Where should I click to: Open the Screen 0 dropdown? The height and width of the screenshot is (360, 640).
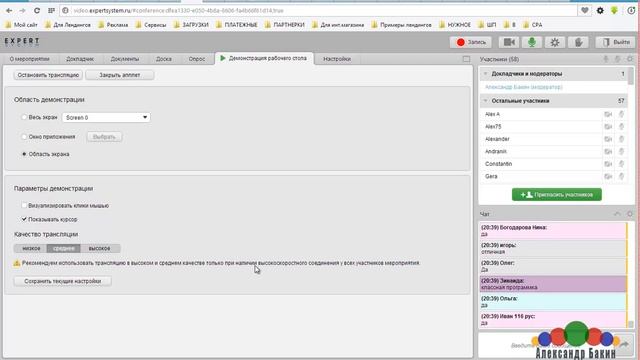[106, 118]
